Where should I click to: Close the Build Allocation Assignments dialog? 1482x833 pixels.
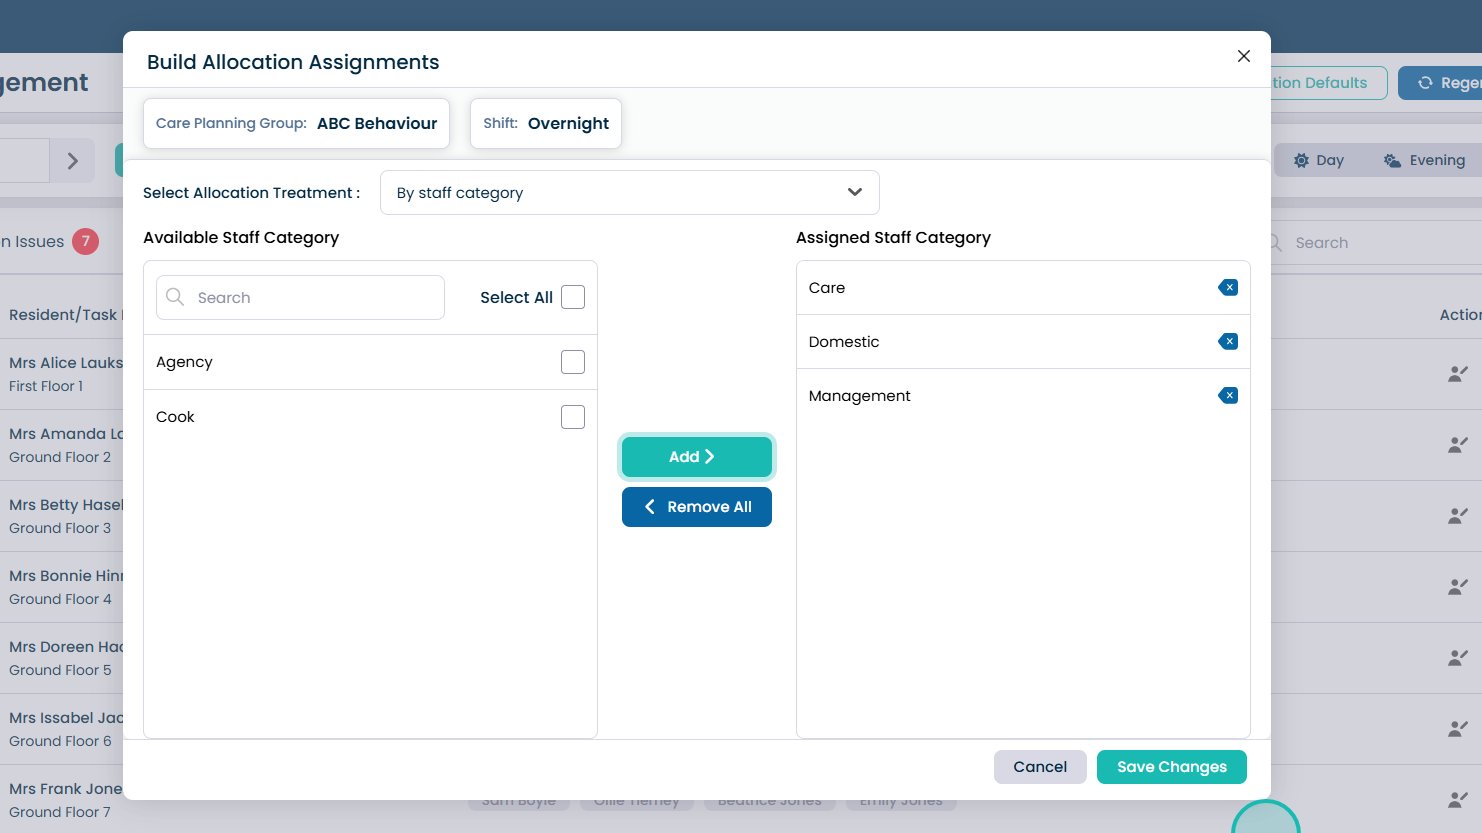coord(1243,56)
